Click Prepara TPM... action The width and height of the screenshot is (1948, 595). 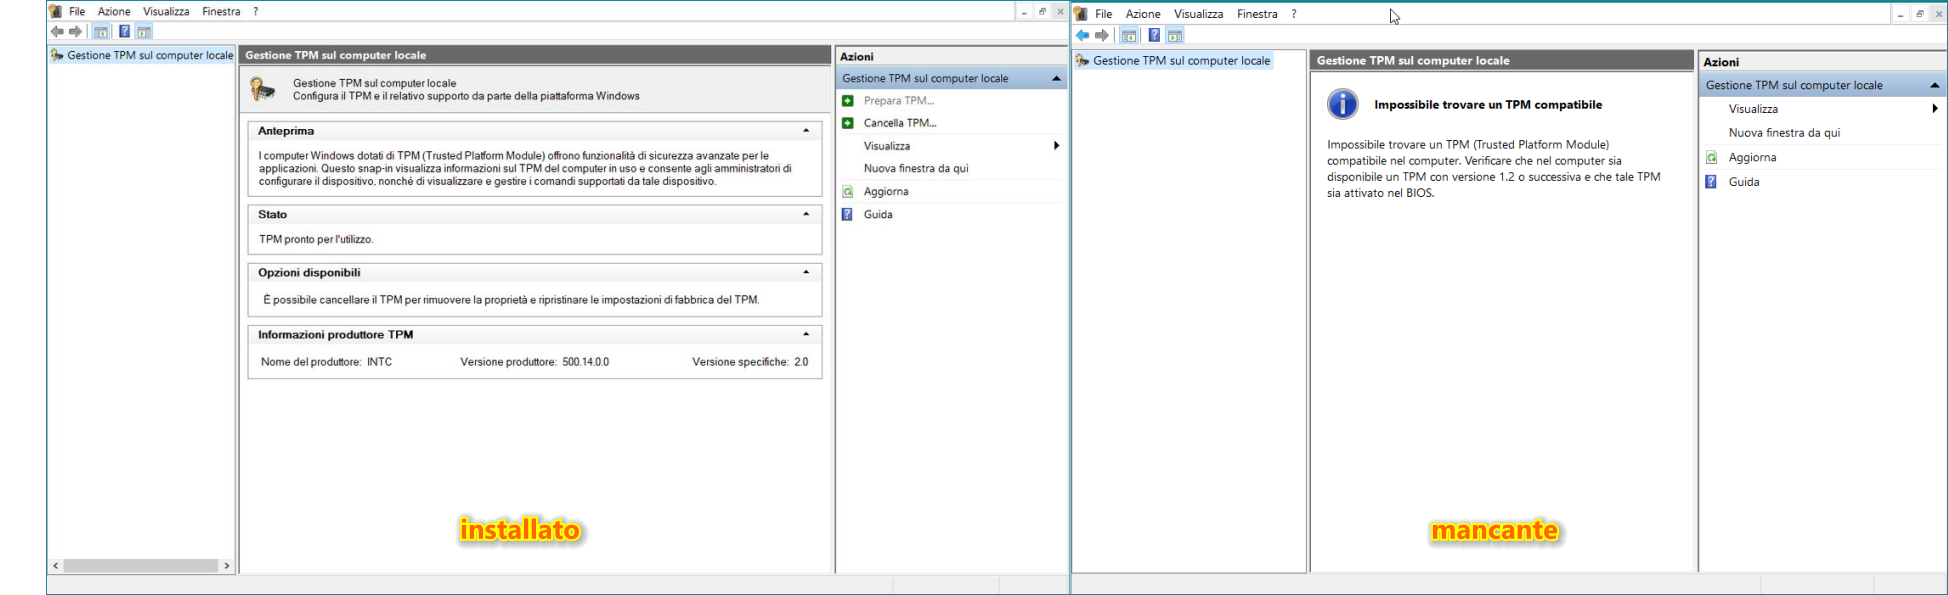click(x=899, y=101)
